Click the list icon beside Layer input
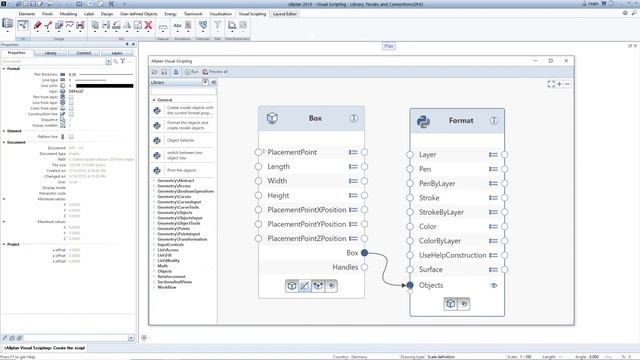 coord(493,155)
